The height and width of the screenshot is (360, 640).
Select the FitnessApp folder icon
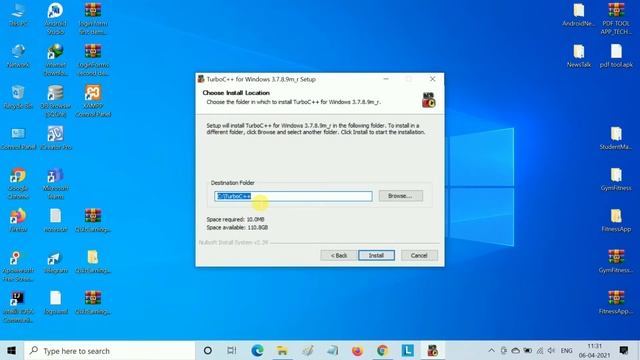(616, 220)
